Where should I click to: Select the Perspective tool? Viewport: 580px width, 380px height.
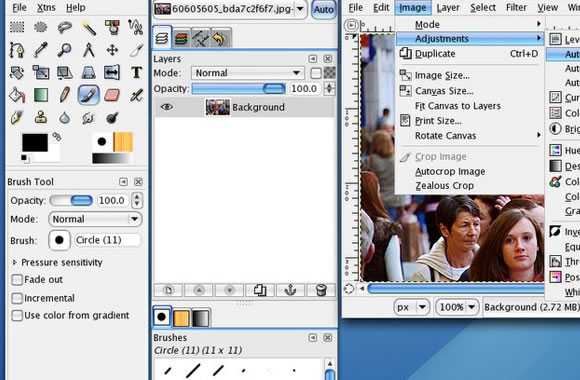click(89, 73)
